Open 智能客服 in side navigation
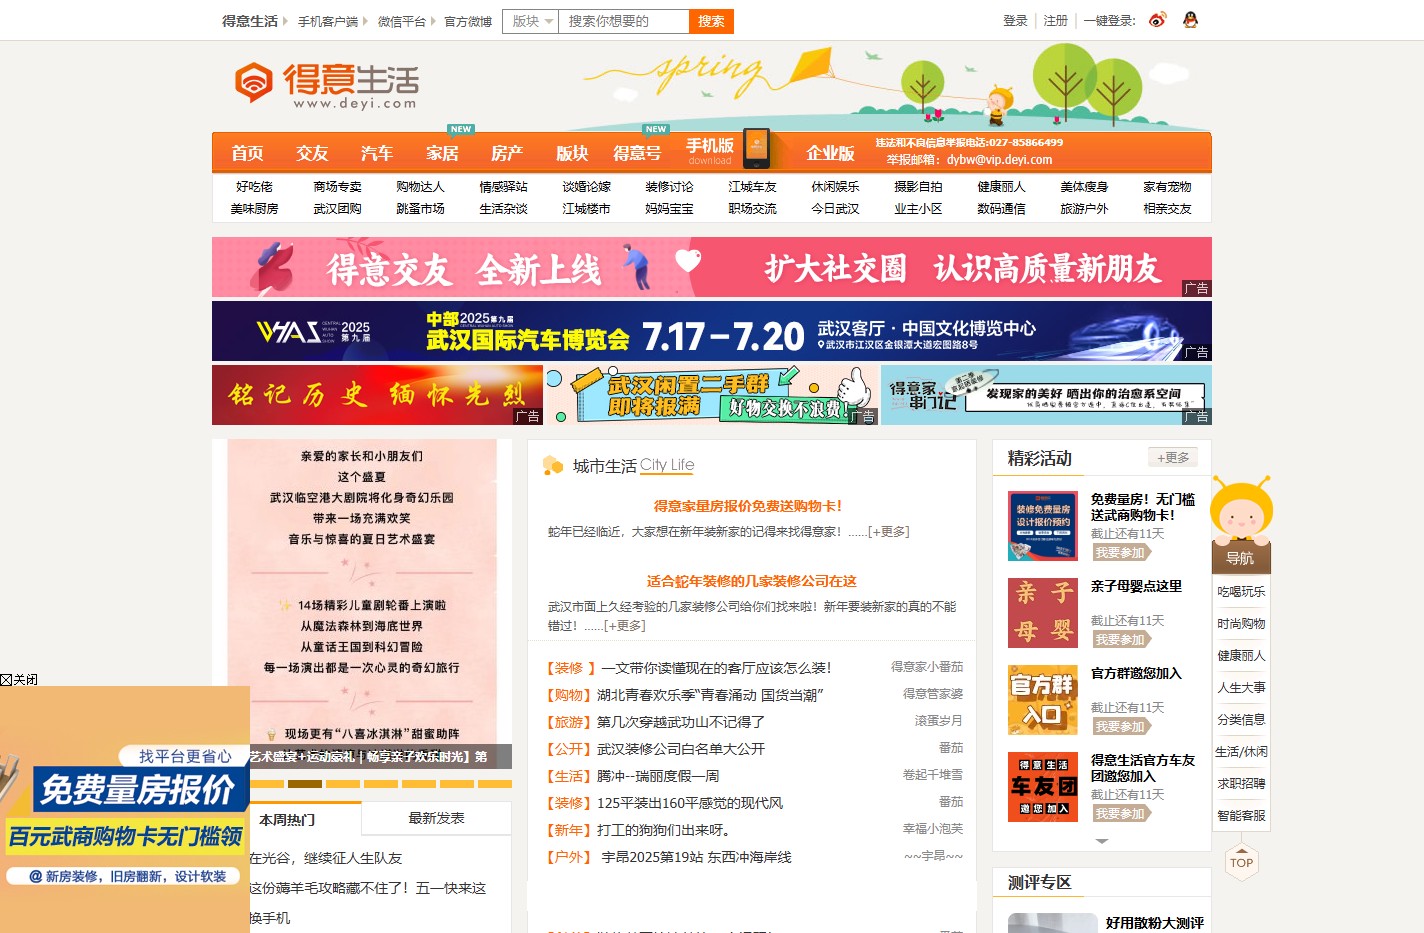This screenshot has width=1424, height=933. point(1241,816)
